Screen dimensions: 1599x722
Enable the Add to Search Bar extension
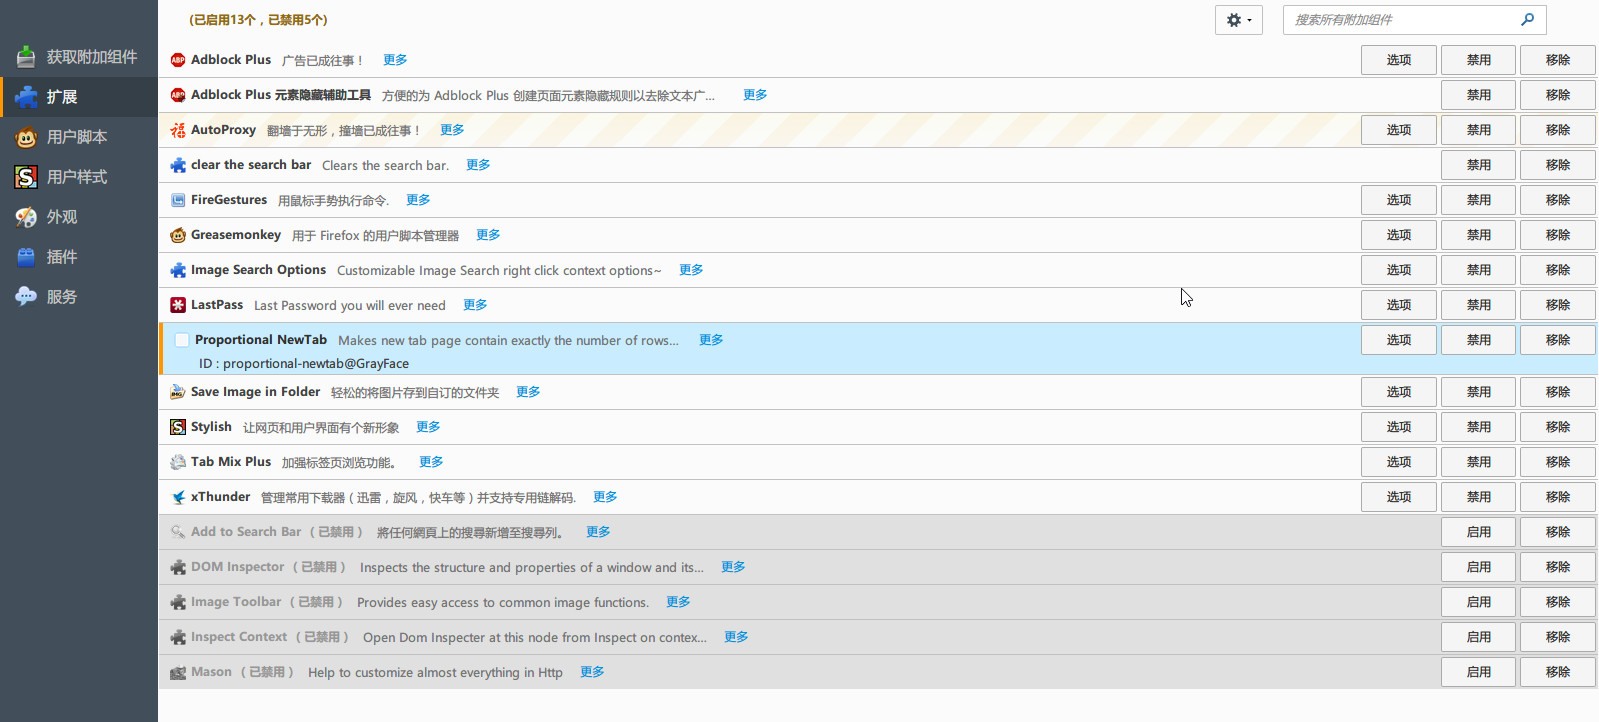(x=1478, y=532)
